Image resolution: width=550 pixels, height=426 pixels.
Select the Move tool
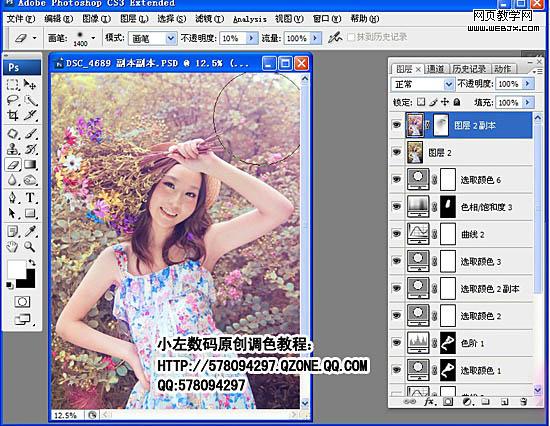coord(30,85)
